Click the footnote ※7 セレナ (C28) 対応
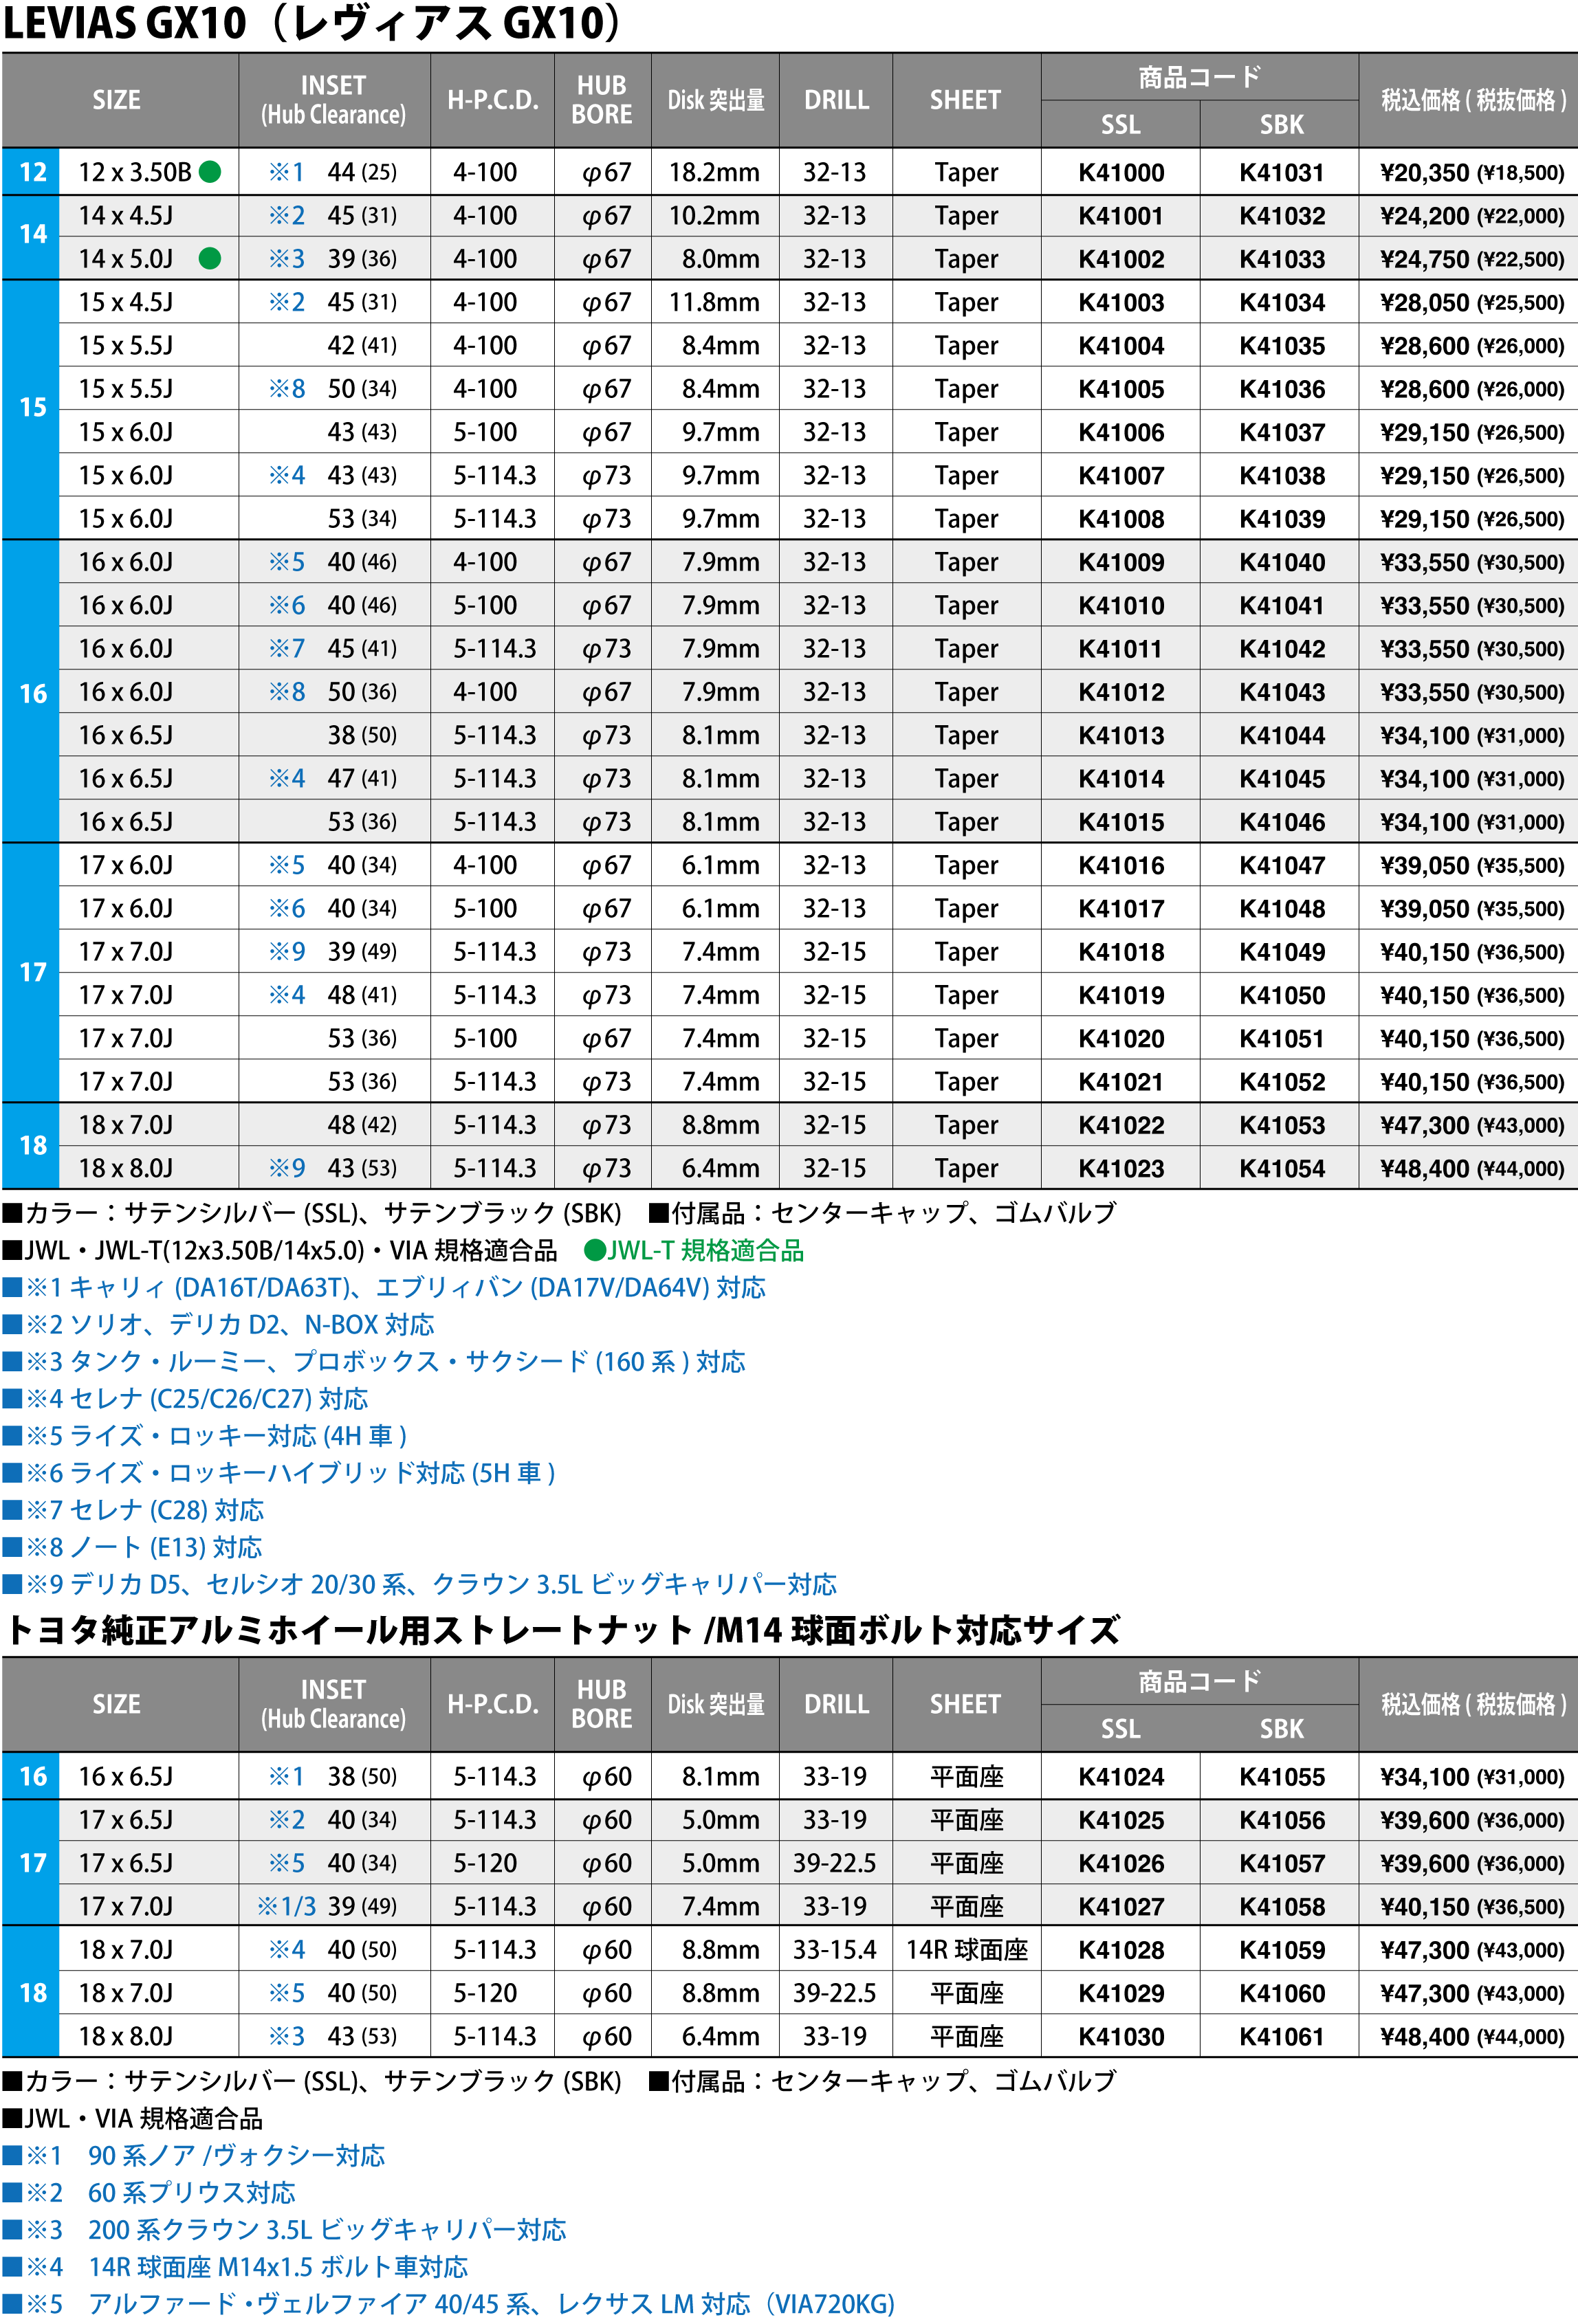This screenshot has height=2324, width=1578. click(133, 1509)
